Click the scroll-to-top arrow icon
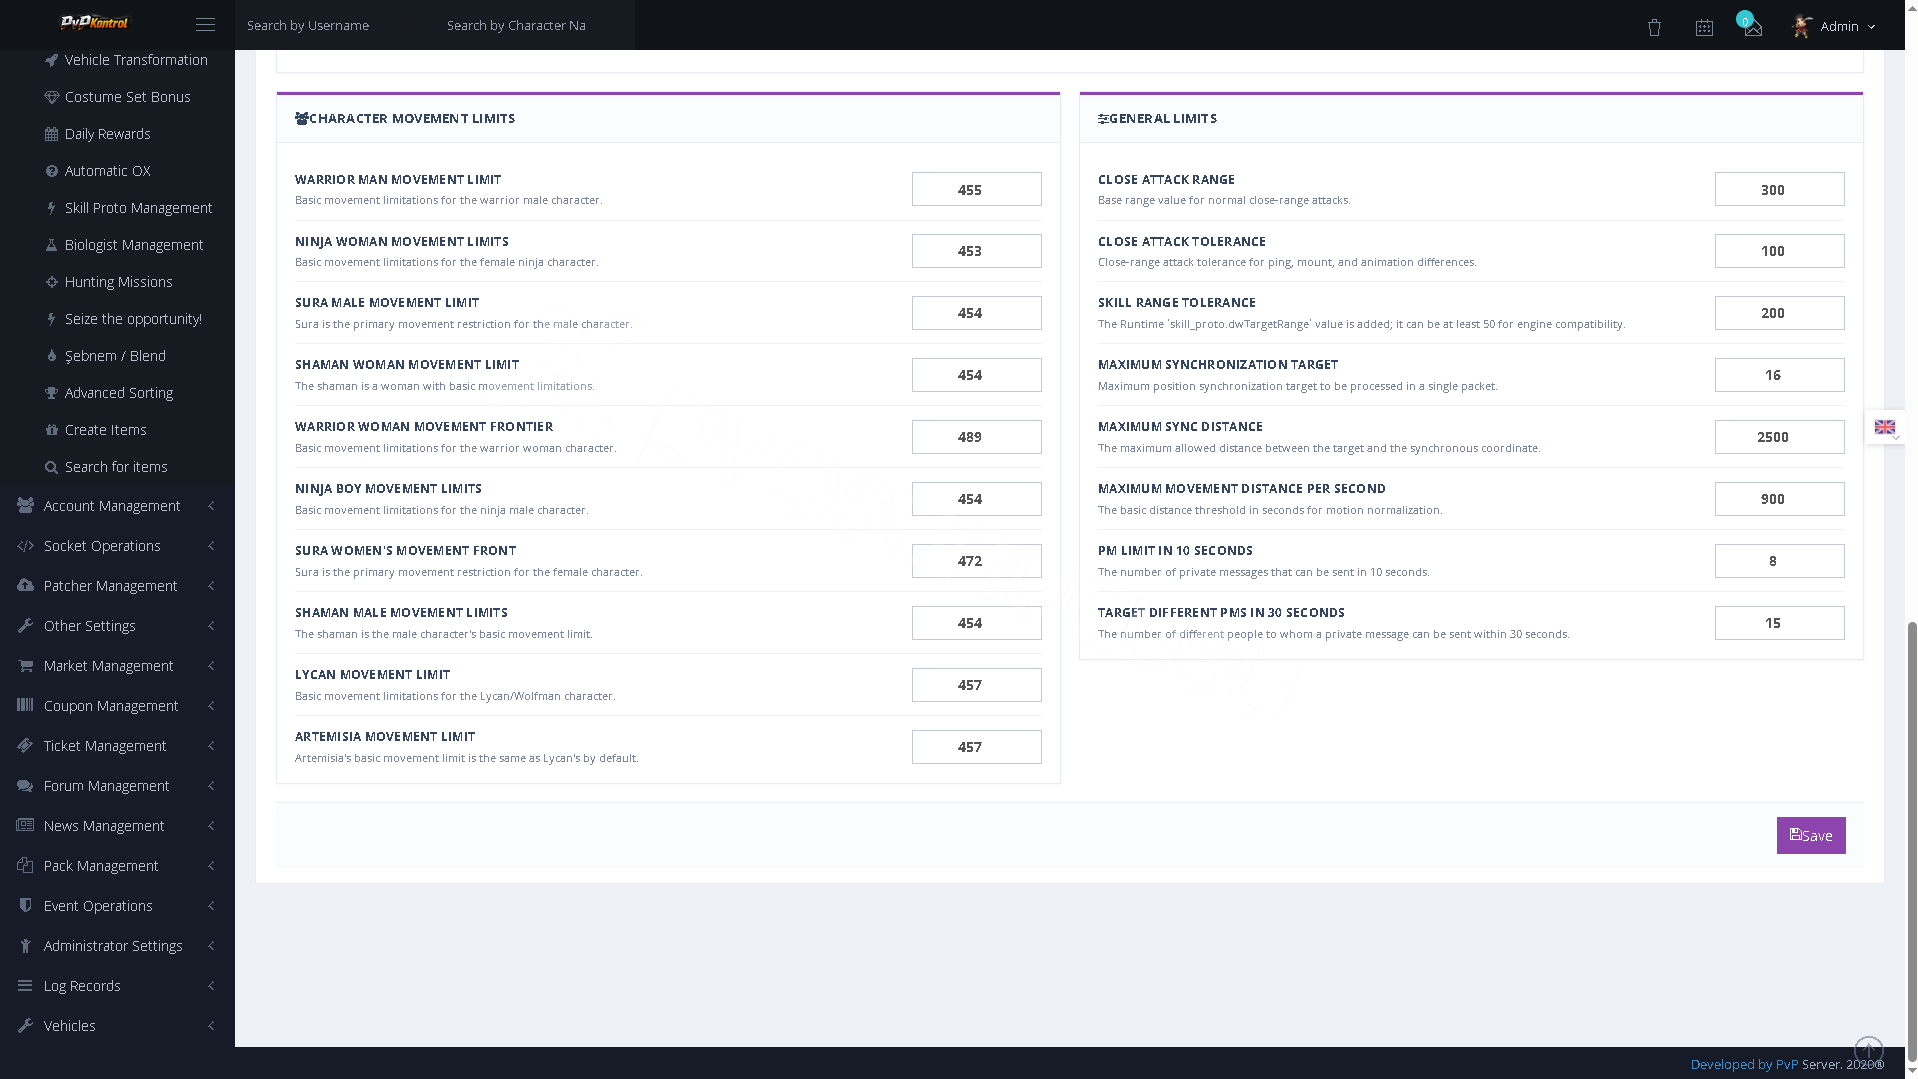The height and width of the screenshot is (1079, 1918). [1868, 1050]
